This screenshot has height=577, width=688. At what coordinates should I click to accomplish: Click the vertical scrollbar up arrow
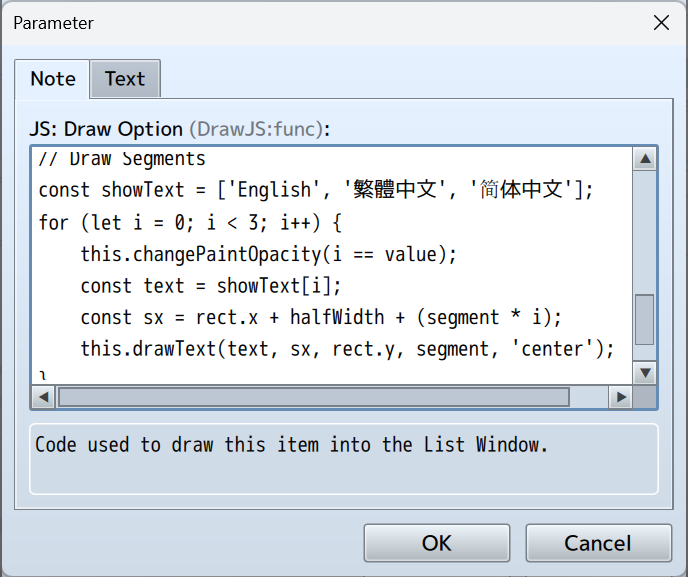pyautogui.click(x=645, y=160)
